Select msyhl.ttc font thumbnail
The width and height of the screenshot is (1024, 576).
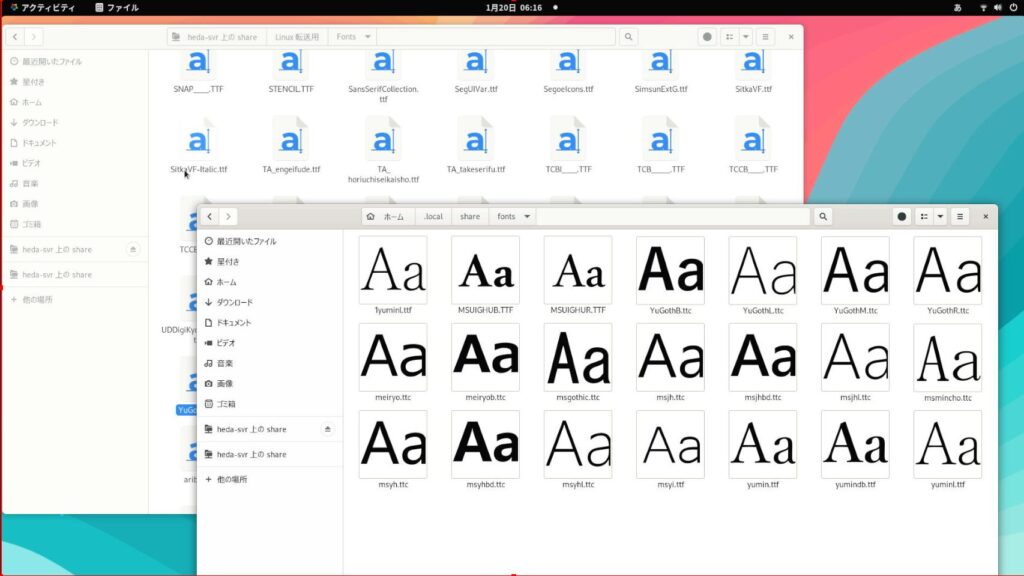(x=578, y=444)
